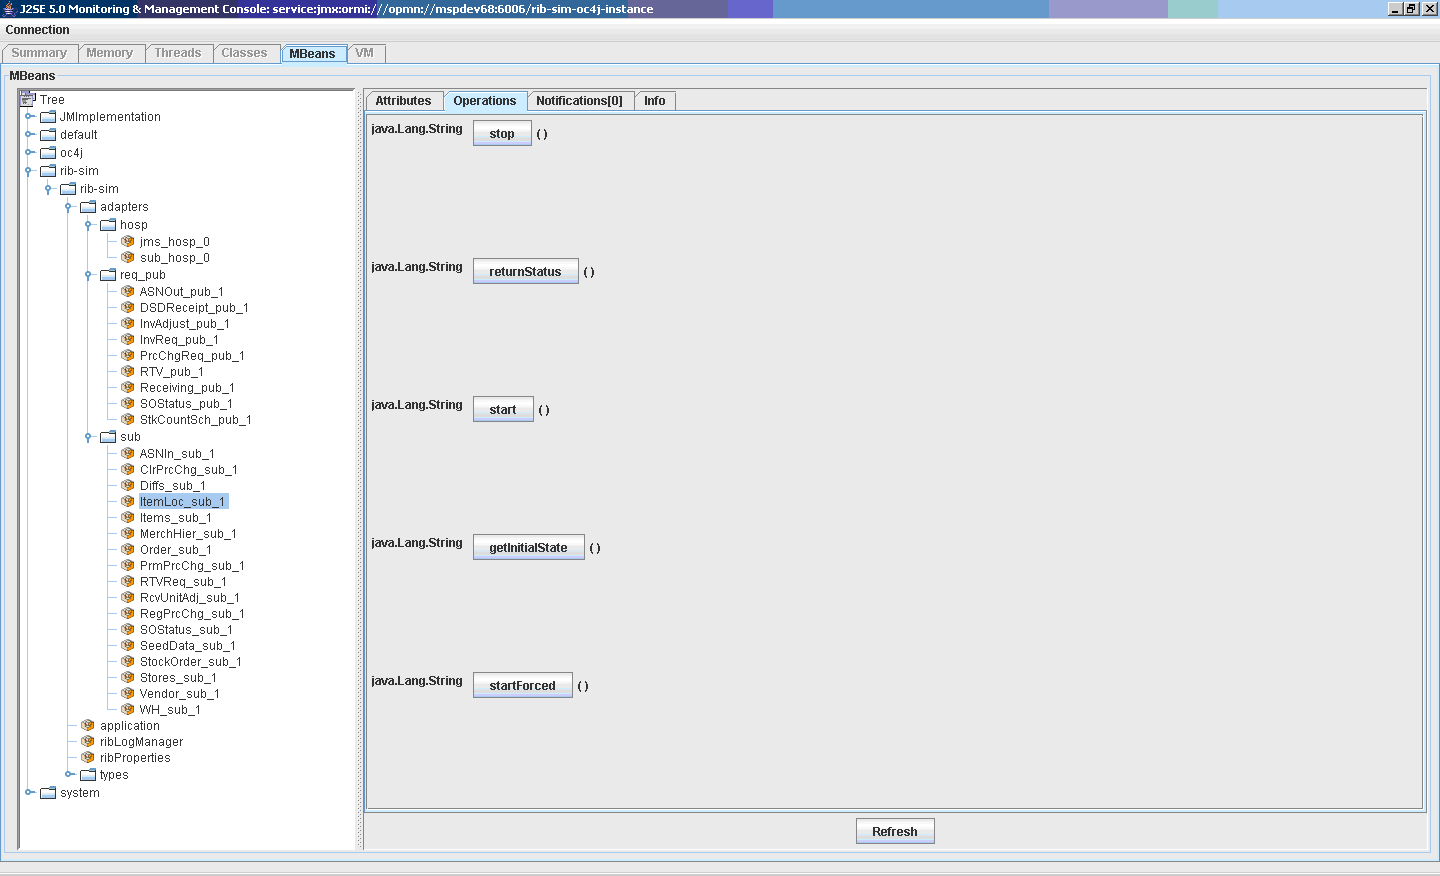Screen dimensions: 1440x876
Task: Select StockOrder_sub_1 in the tree
Action: 191,662
